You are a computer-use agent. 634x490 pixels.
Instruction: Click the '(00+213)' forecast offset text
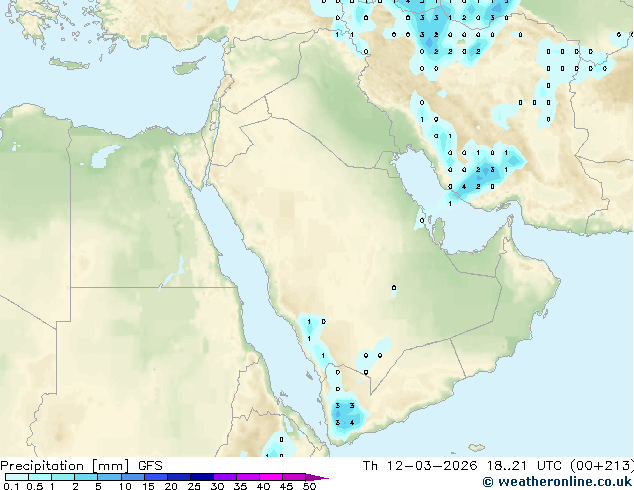coord(602,466)
